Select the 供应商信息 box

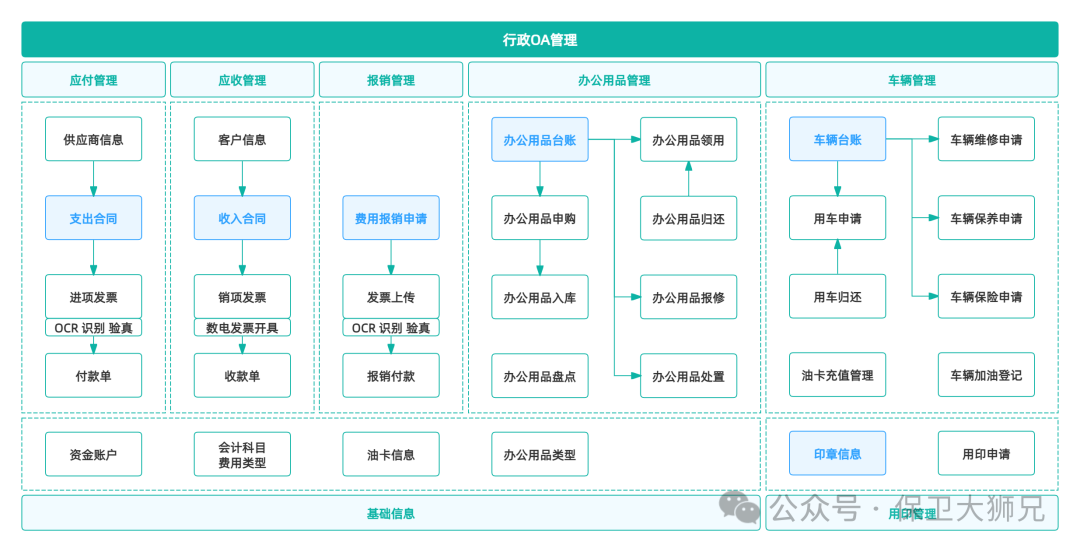[x=93, y=140]
